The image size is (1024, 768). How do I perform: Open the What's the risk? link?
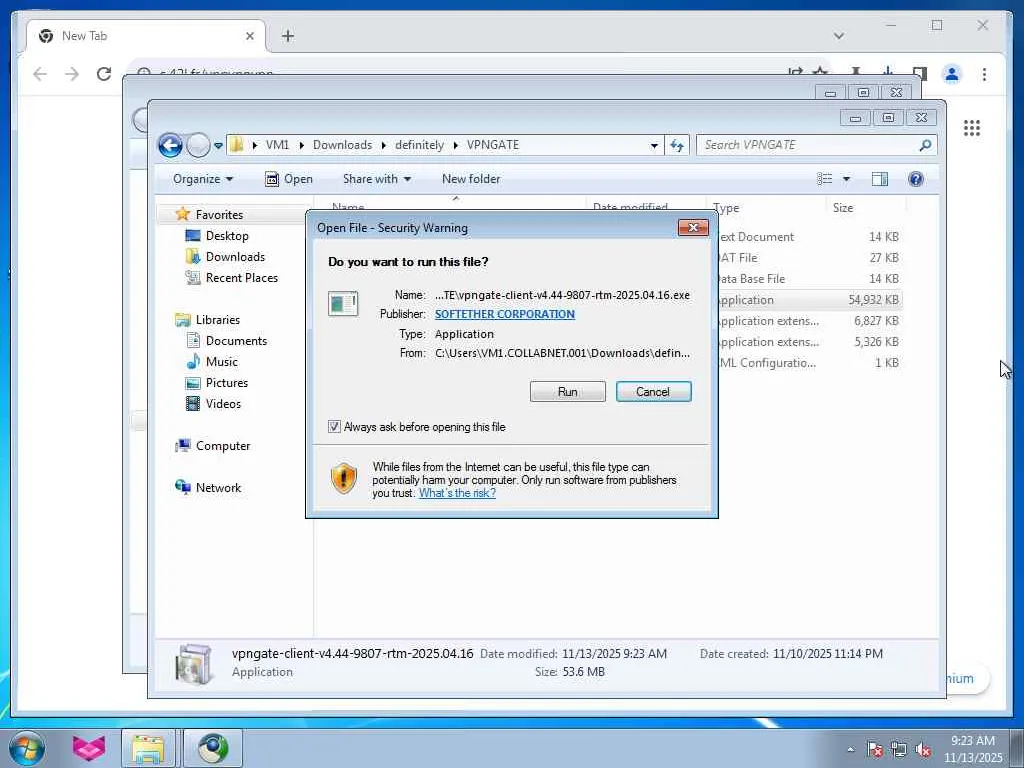[457, 493]
